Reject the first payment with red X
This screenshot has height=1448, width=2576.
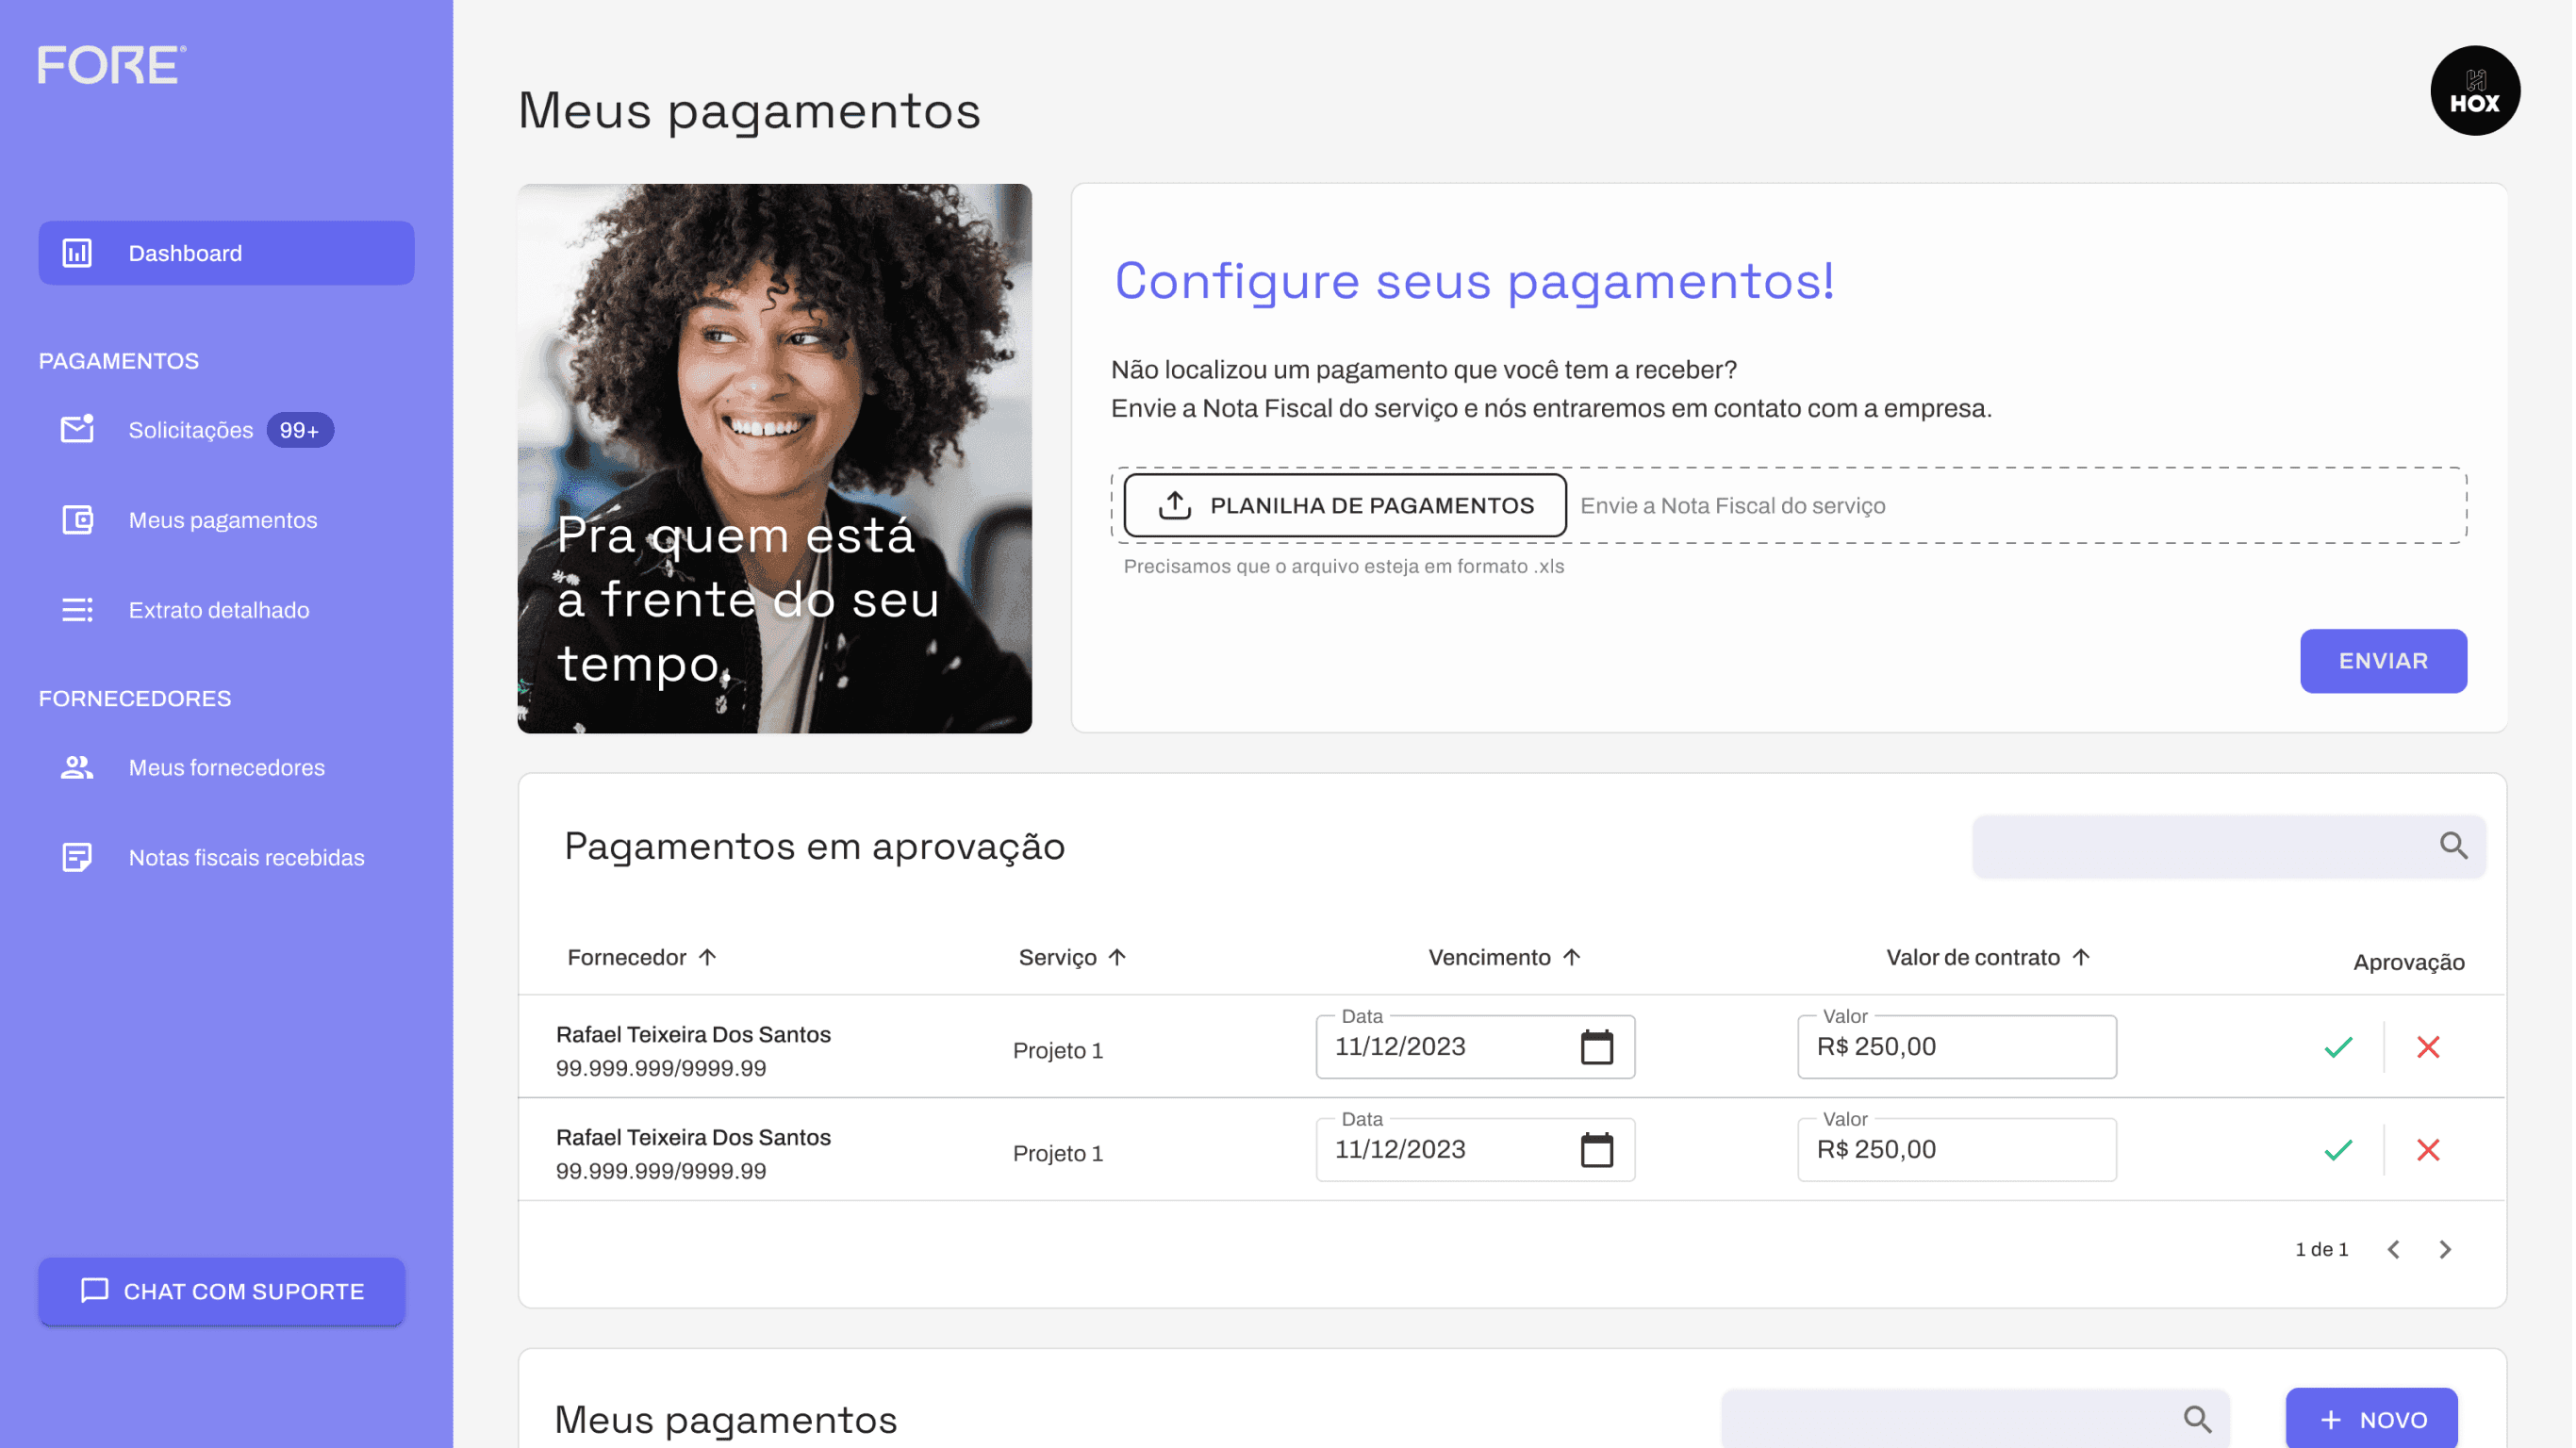(2428, 1047)
